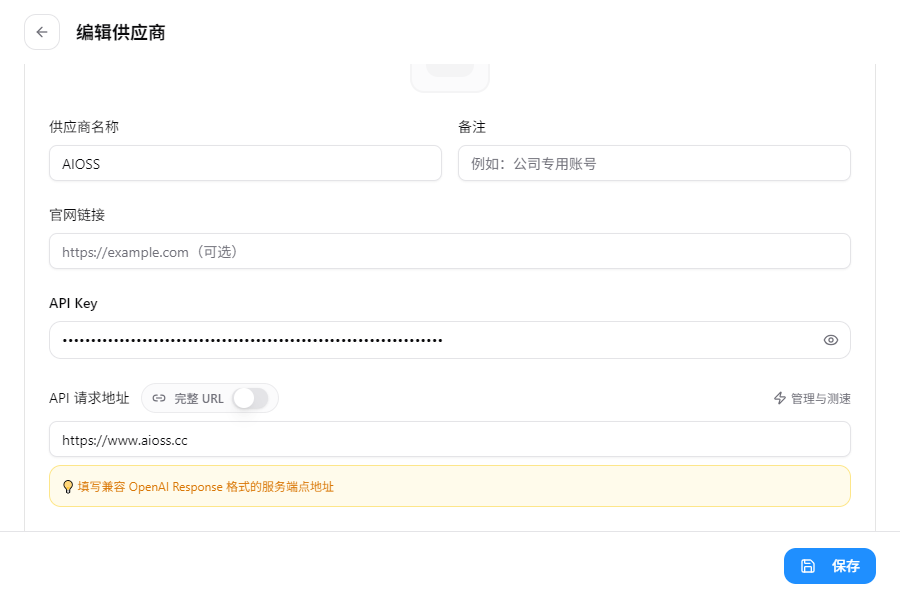Click the 备注 input field

654,164
